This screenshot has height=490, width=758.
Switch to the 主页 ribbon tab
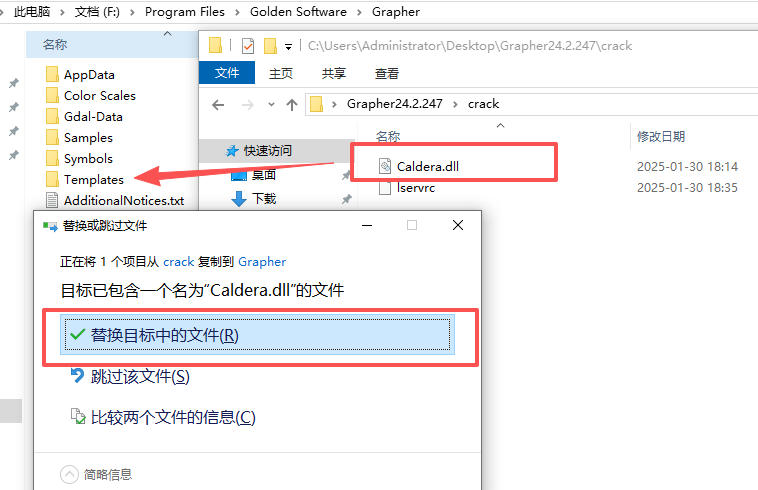(280, 73)
